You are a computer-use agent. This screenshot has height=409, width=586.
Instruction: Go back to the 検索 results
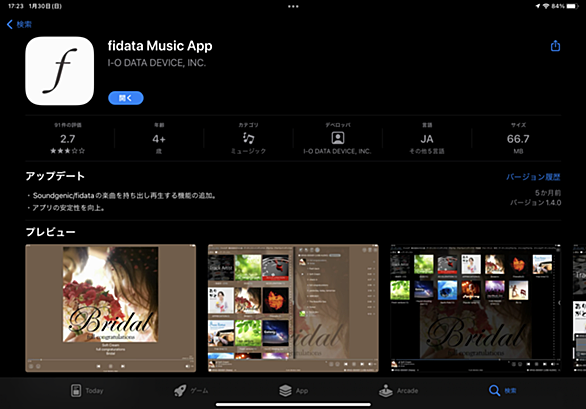pos(19,24)
